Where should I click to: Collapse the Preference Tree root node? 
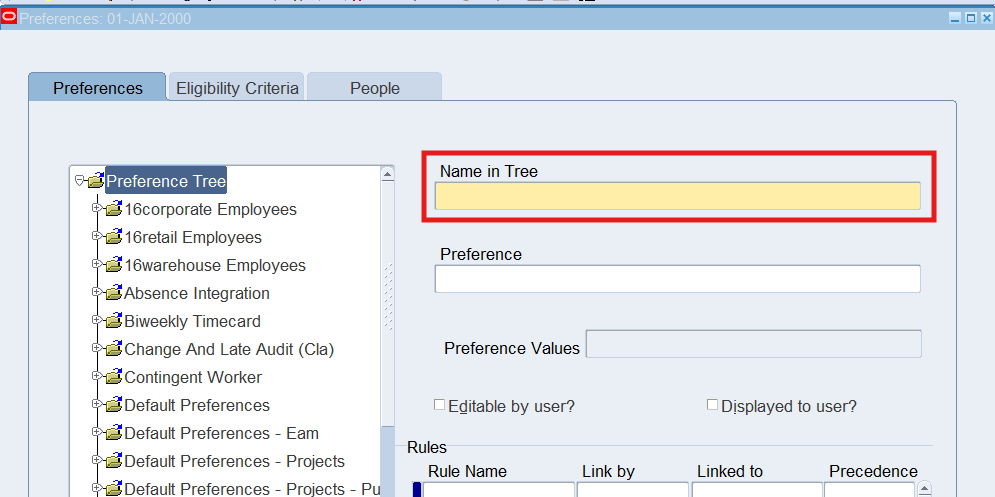point(80,181)
